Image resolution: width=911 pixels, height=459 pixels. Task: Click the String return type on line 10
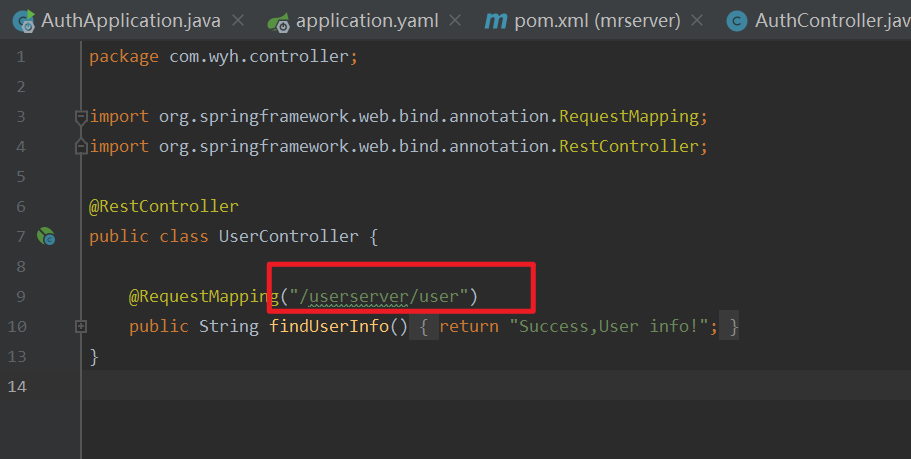228,327
